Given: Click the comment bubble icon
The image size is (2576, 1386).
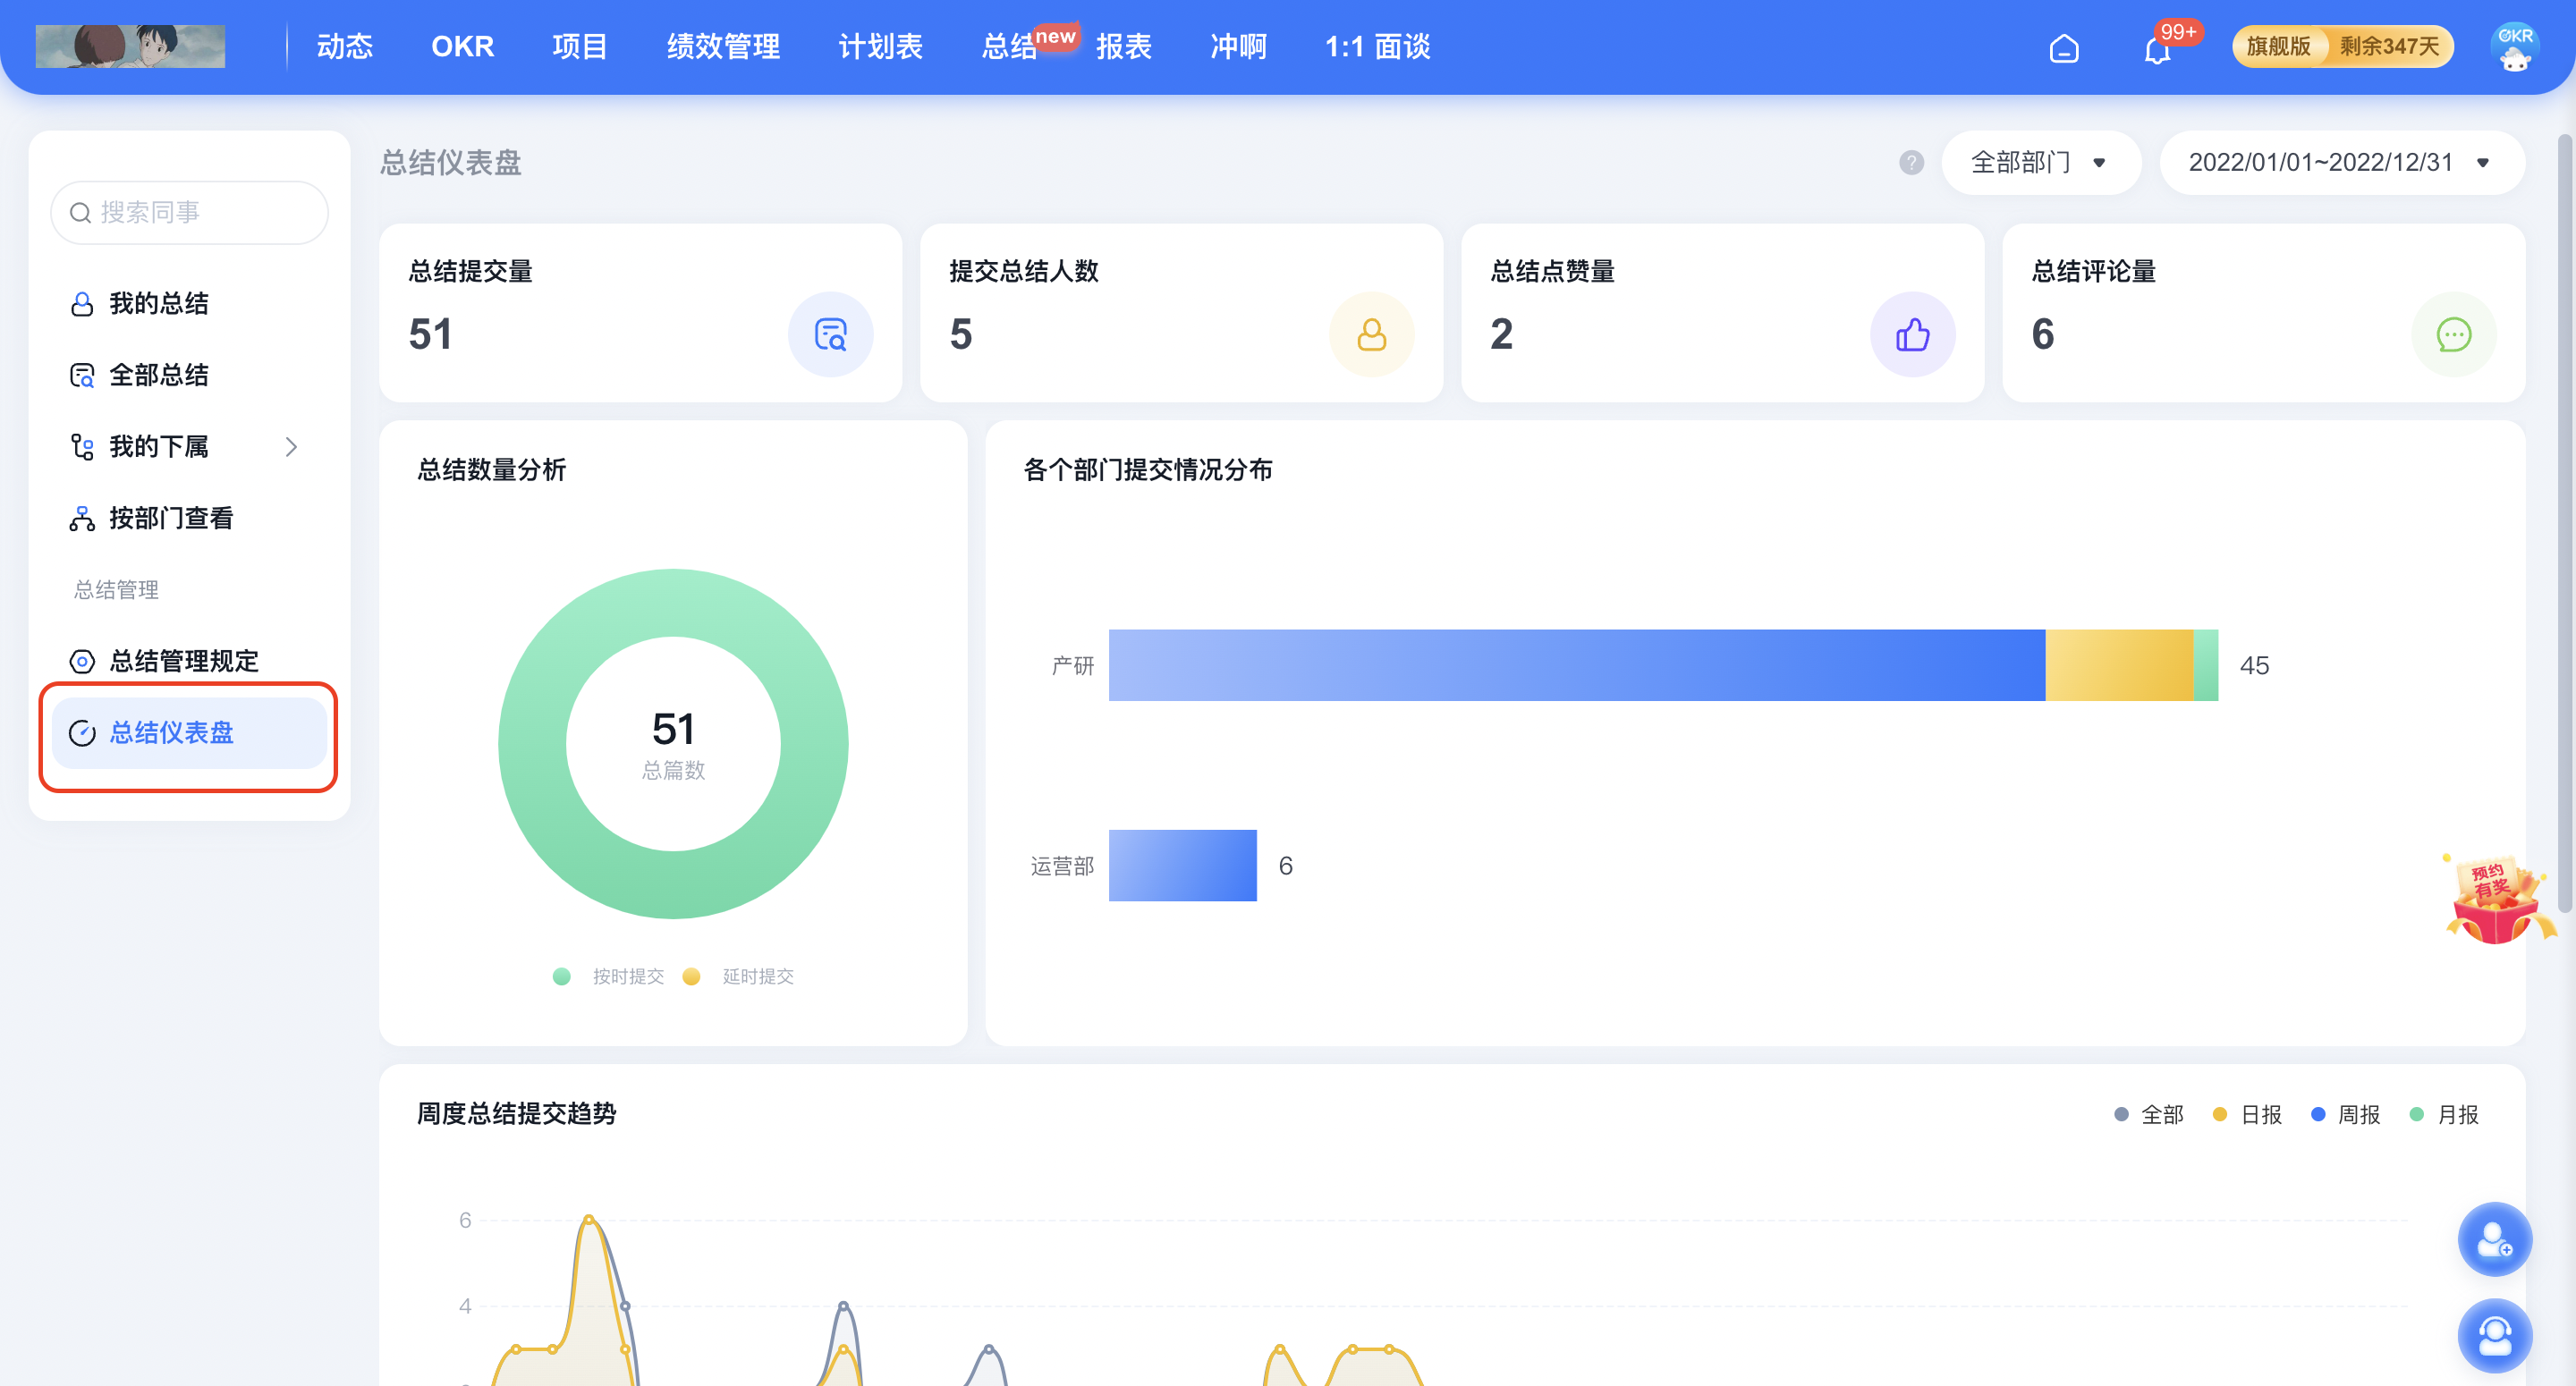Looking at the screenshot, I should click(2453, 334).
